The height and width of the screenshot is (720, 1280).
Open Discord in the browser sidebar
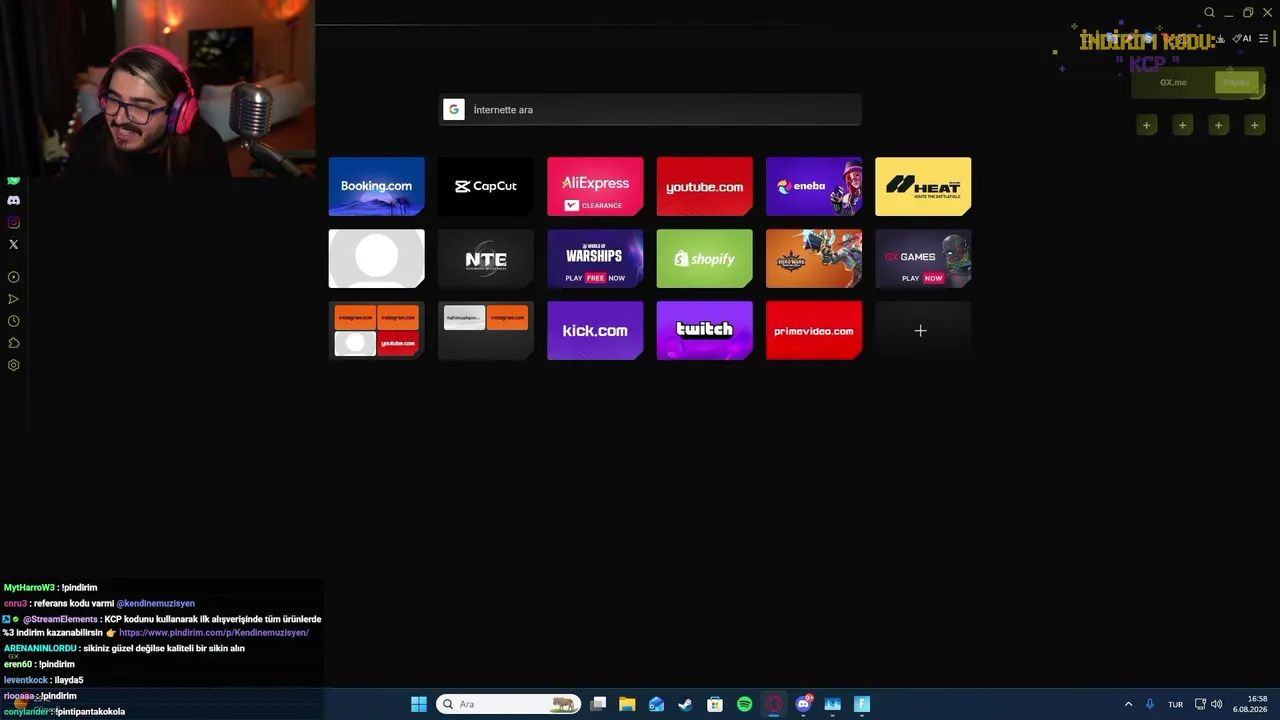pyautogui.click(x=13, y=201)
